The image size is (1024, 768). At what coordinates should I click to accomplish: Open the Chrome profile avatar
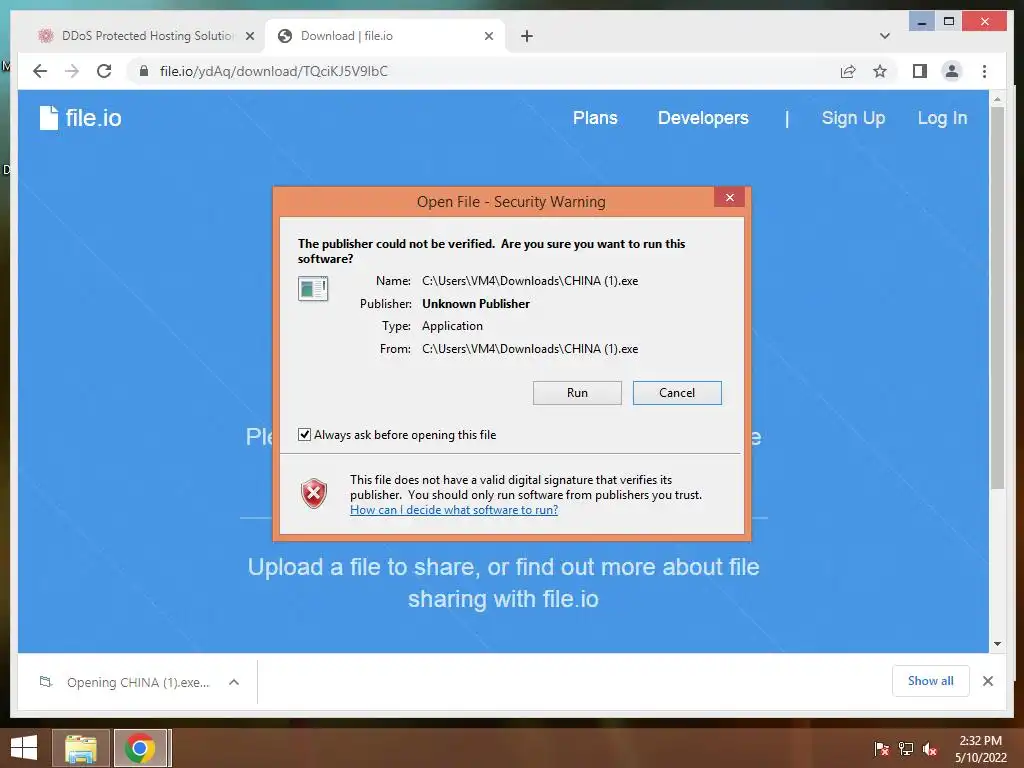(x=952, y=71)
